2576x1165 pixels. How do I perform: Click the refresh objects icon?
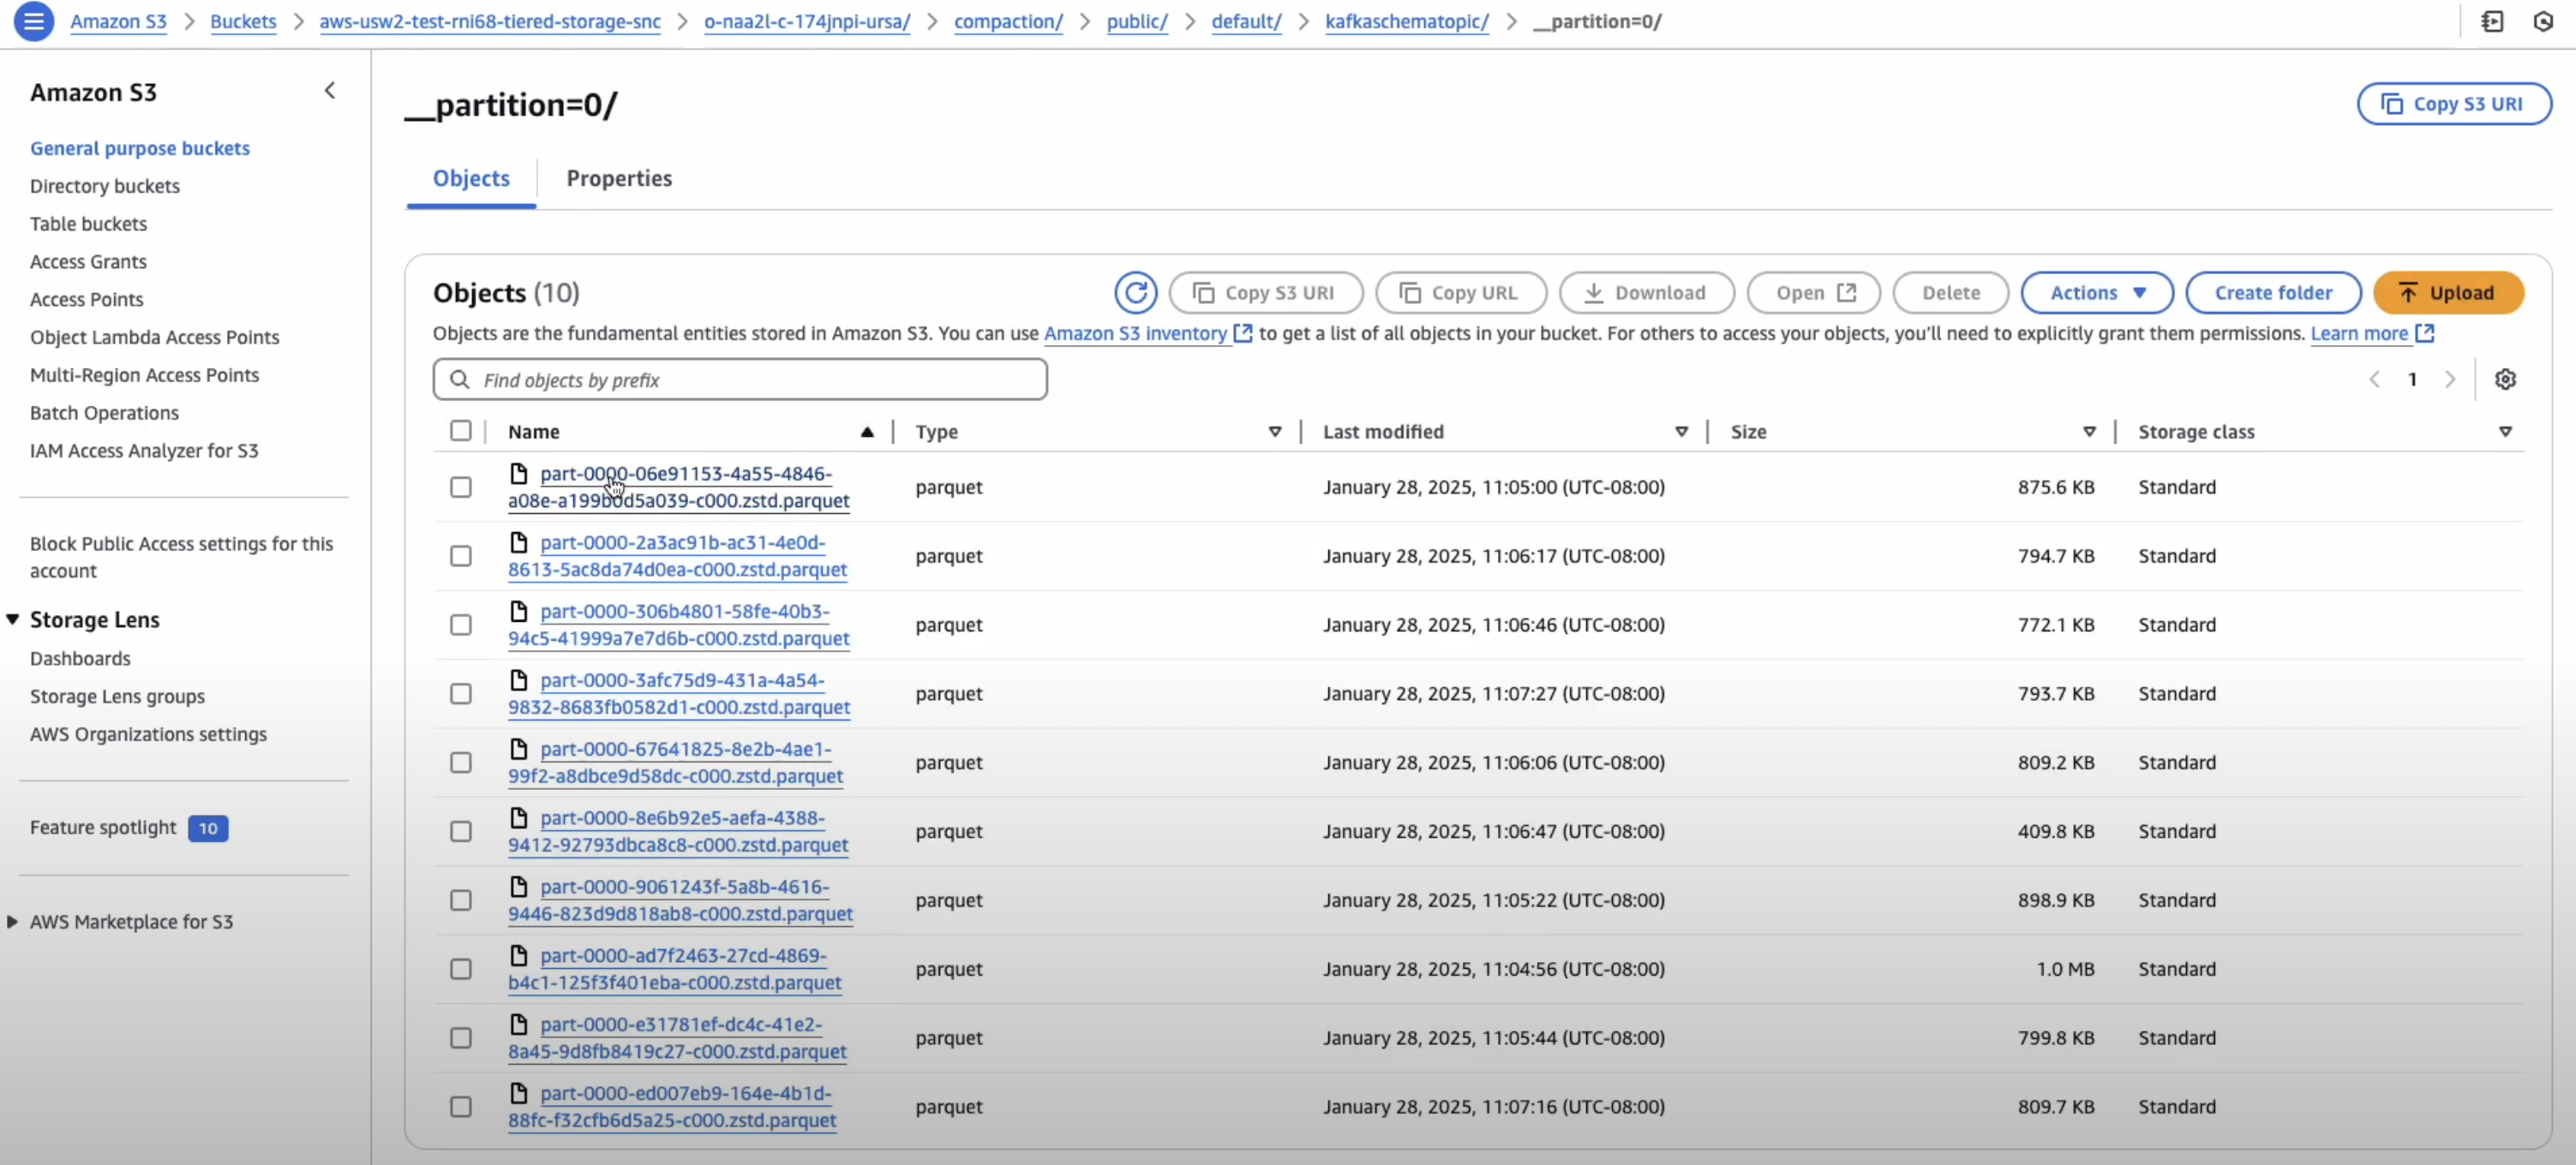point(1135,293)
